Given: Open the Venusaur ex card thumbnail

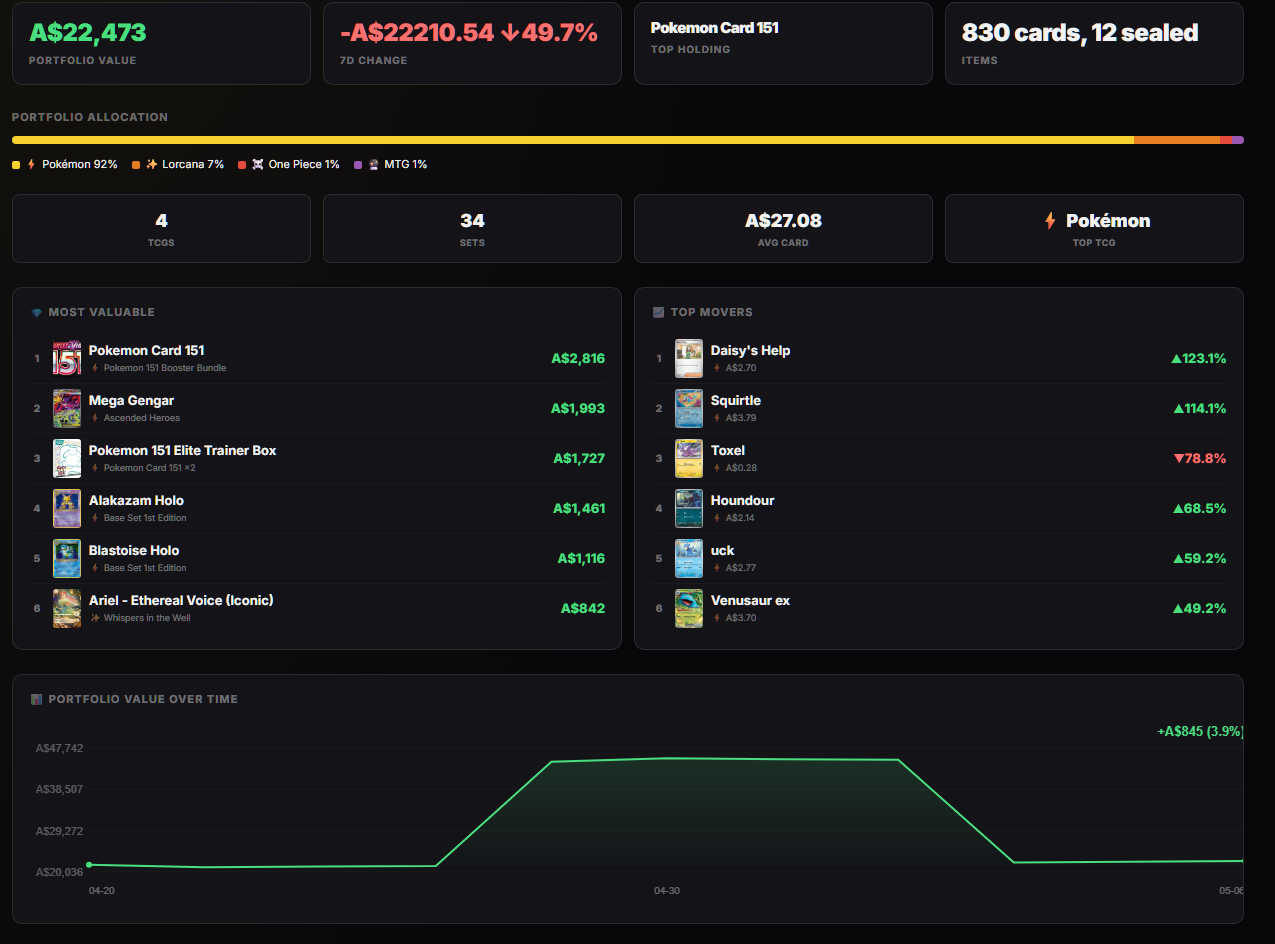Looking at the screenshot, I should 689,608.
